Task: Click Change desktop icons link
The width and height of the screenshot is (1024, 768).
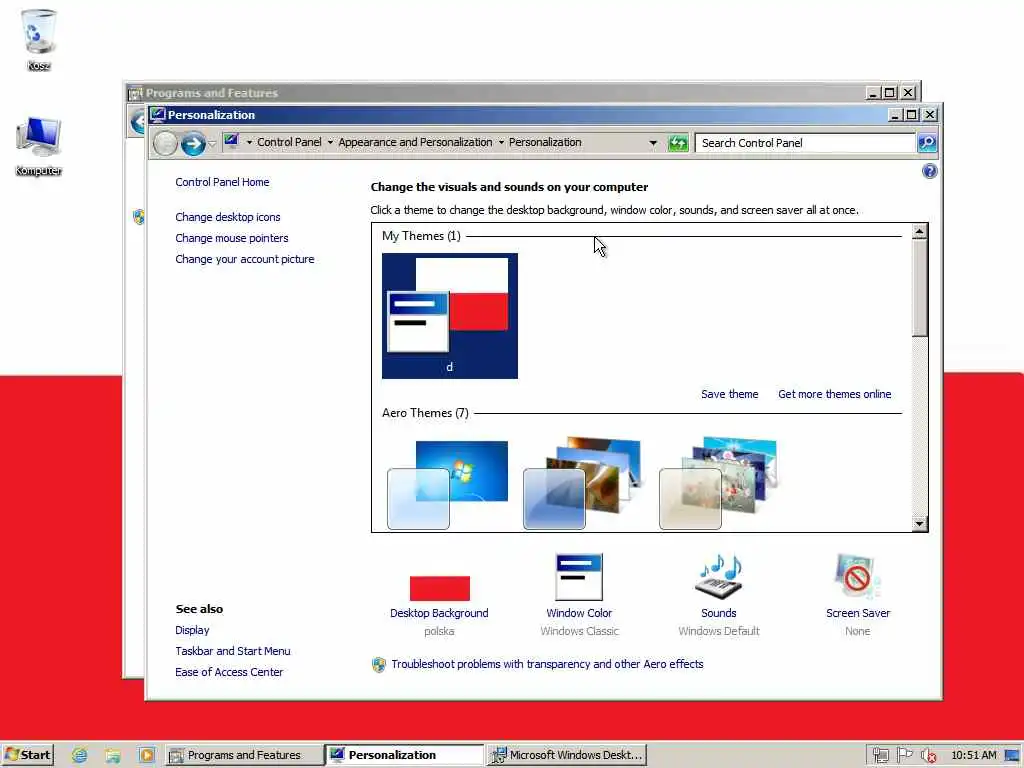Action: 227,217
